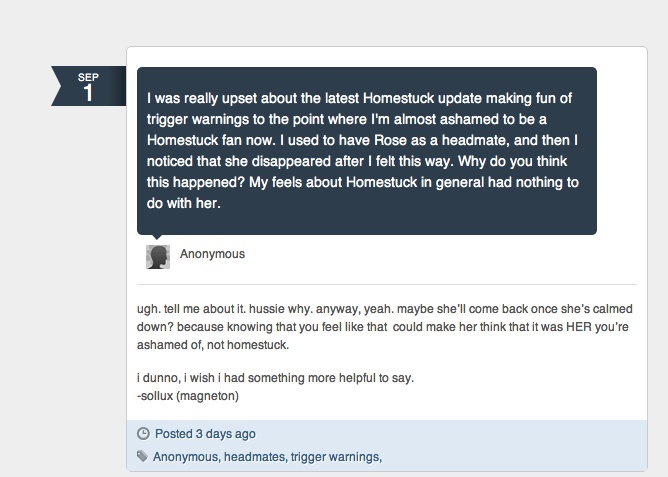Click the clock icon beside Posted
The width and height of the screenshot is (668, 477).
pyautogui.click(x=143, y=434)
